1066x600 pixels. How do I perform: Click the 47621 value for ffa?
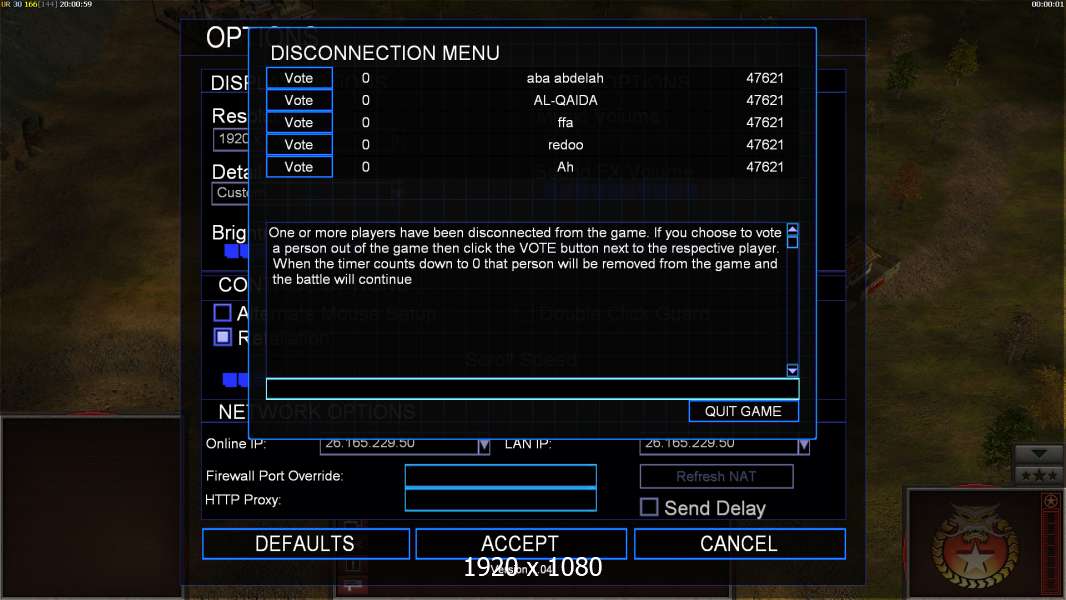765,122
